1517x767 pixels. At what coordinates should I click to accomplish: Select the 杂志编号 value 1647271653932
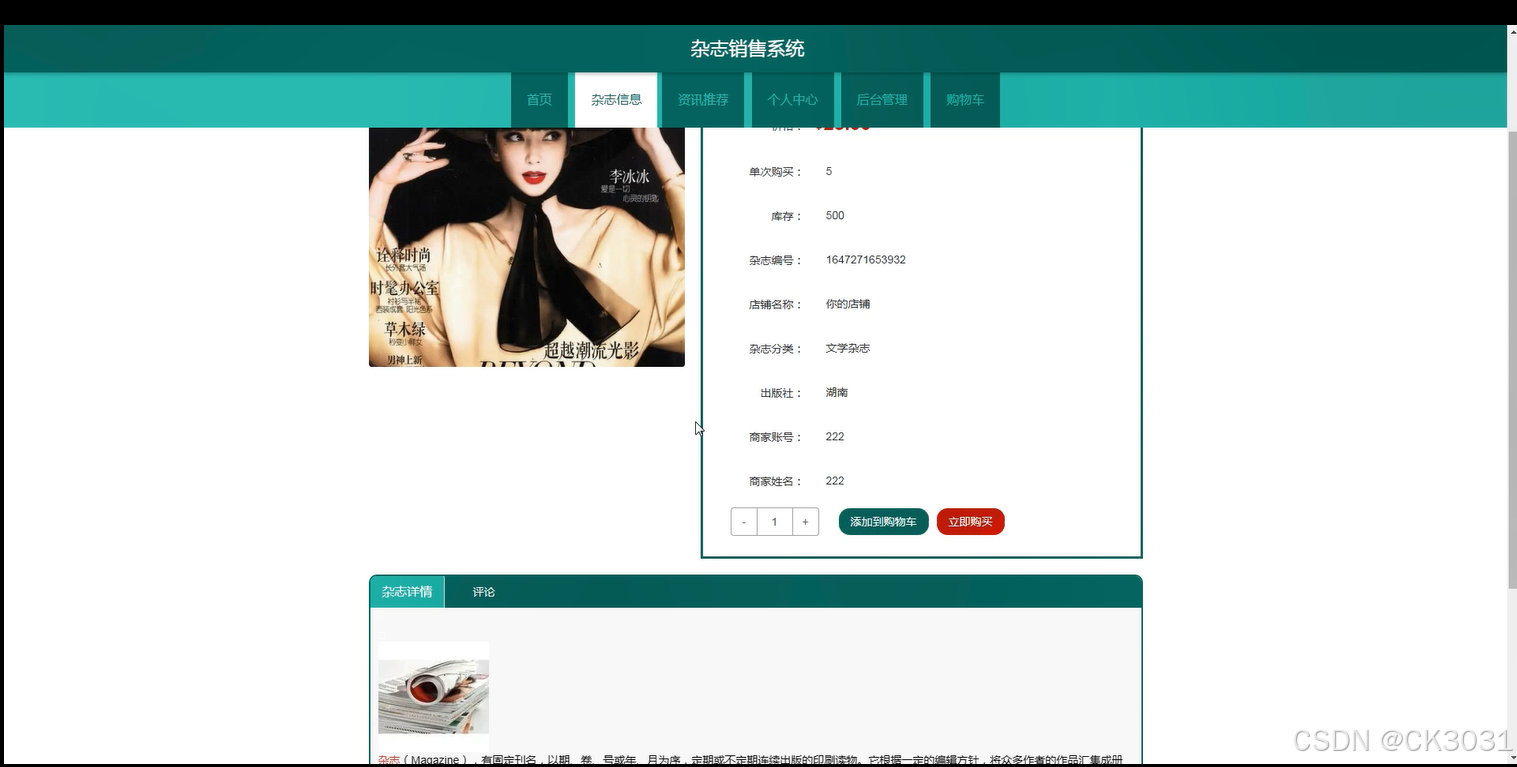[866, 260]
